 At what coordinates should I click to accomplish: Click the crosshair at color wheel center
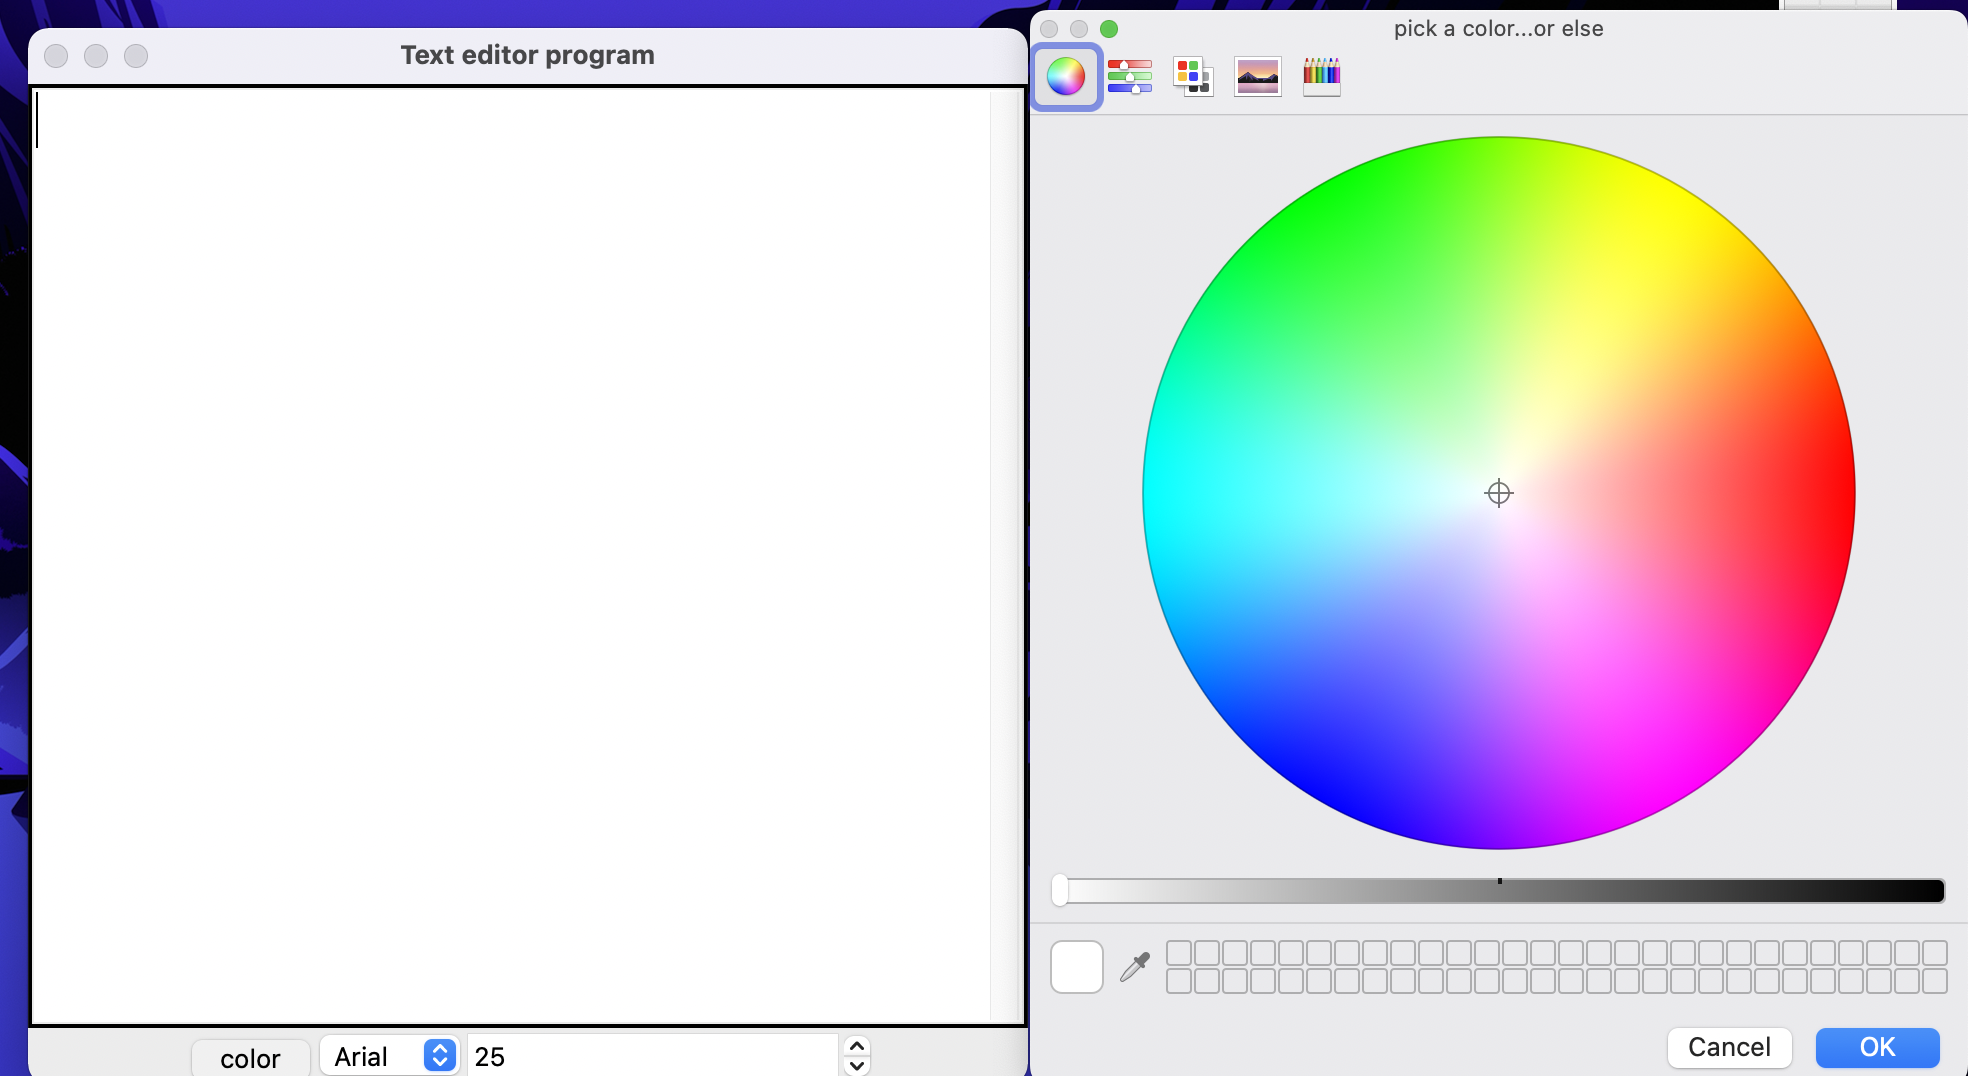click(1499, 493)
